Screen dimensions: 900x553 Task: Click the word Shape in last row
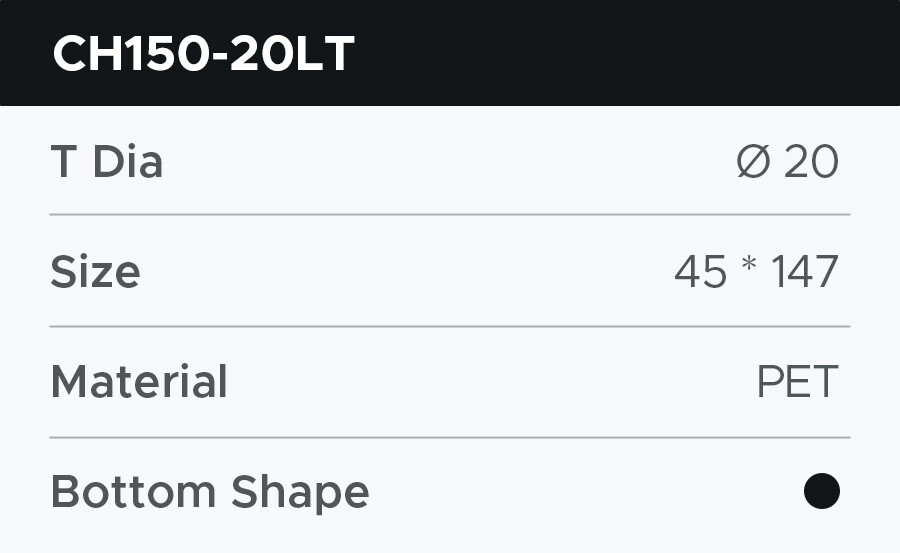click(300, 492)
